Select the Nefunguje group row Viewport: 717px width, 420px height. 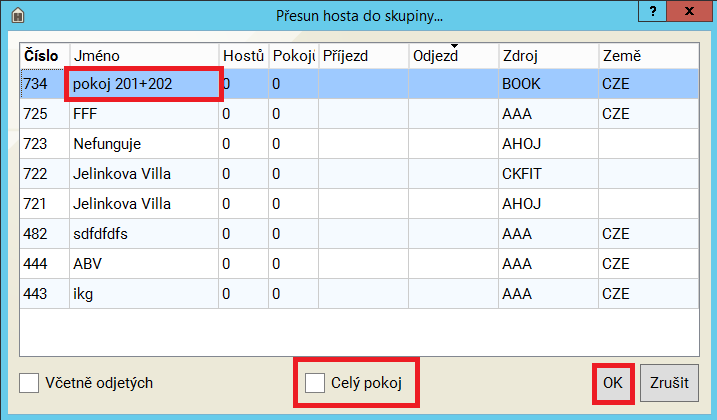142,144
